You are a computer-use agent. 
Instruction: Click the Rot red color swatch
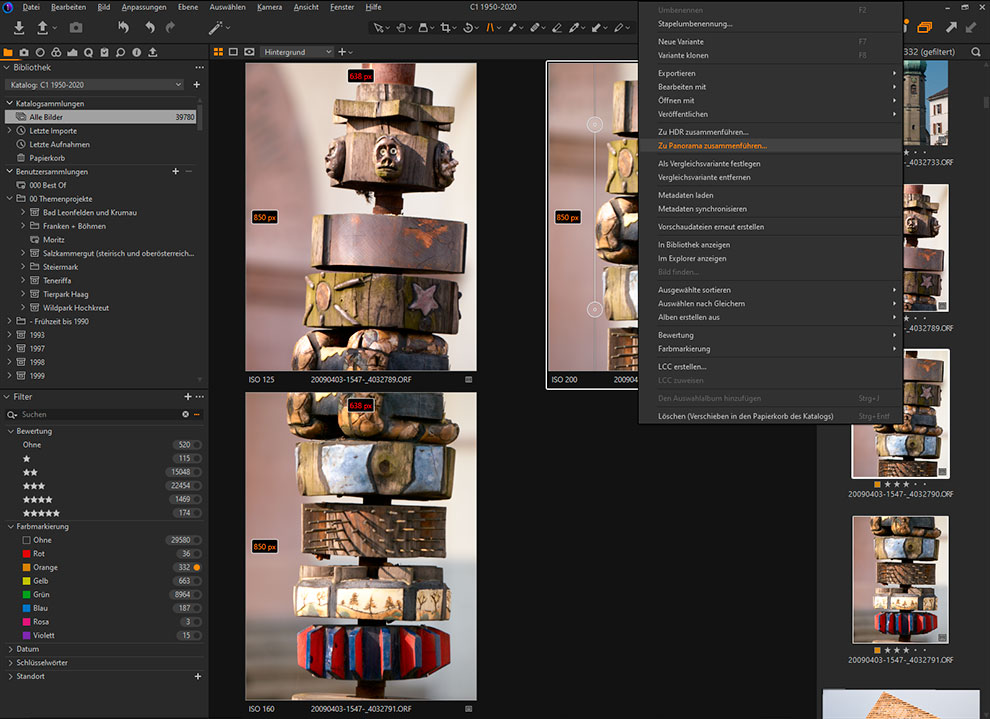[27, 554]
